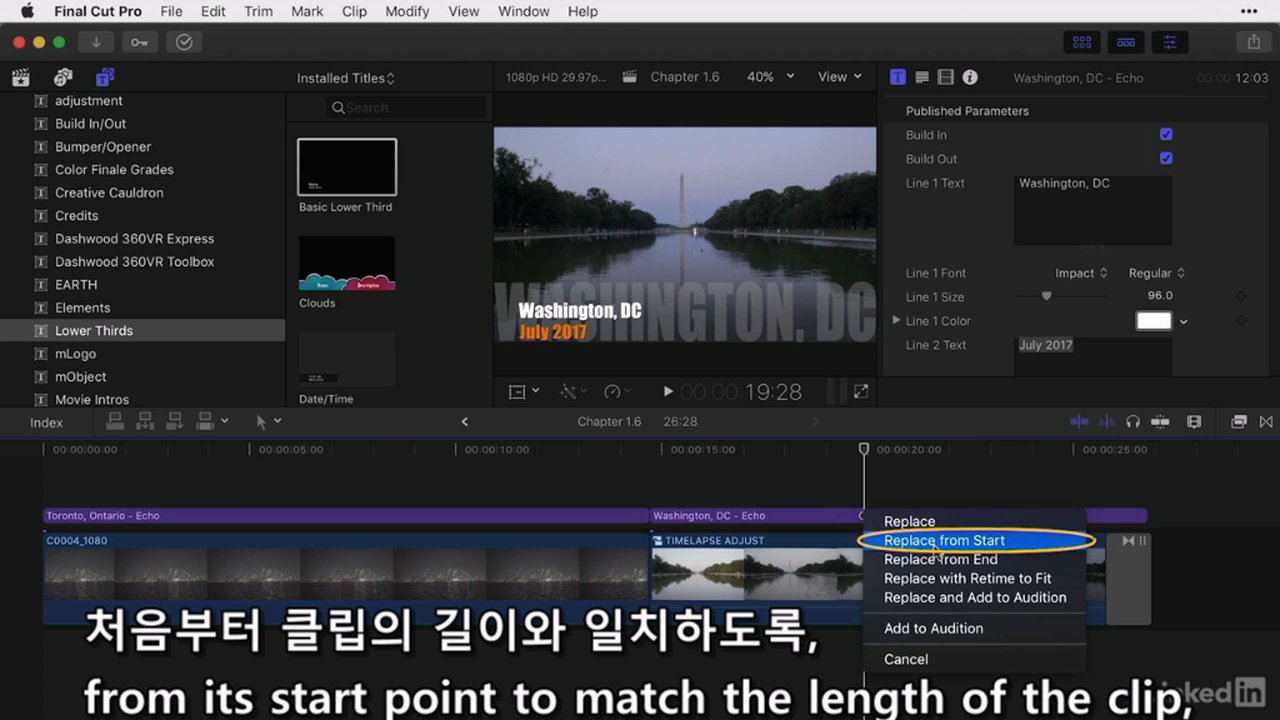
Task: Go back in timeline history arrow
Action: tap(465, 422)
